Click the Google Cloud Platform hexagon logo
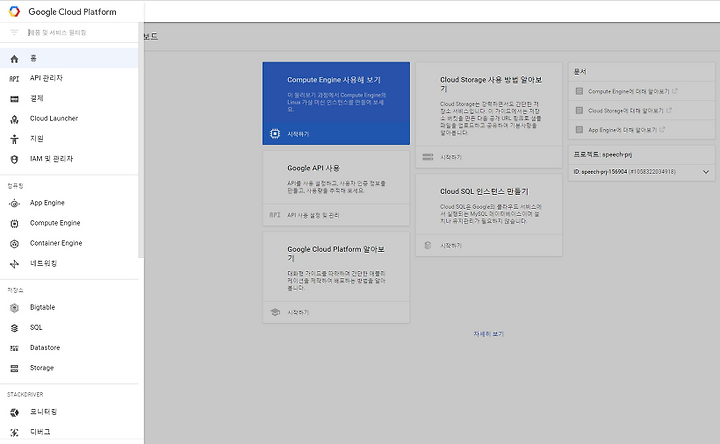 click(14, 11)
